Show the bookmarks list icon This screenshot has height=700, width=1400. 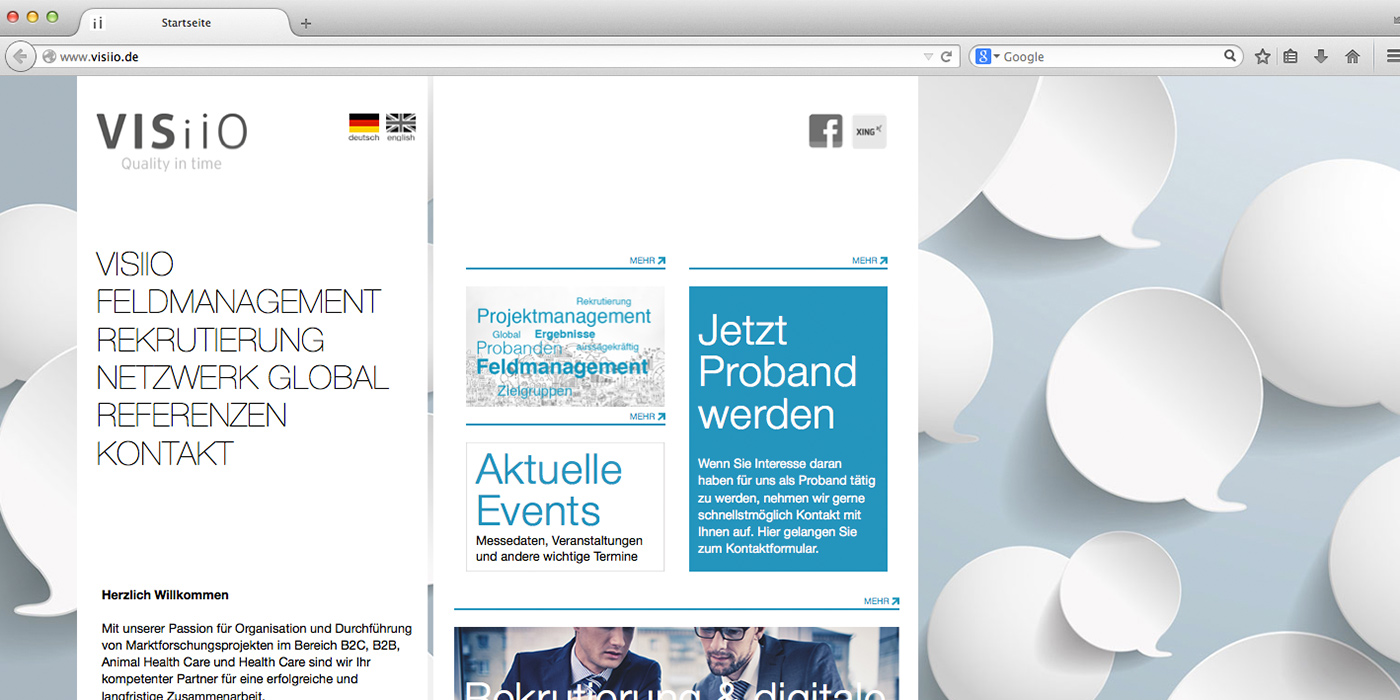pos(1291,57)
